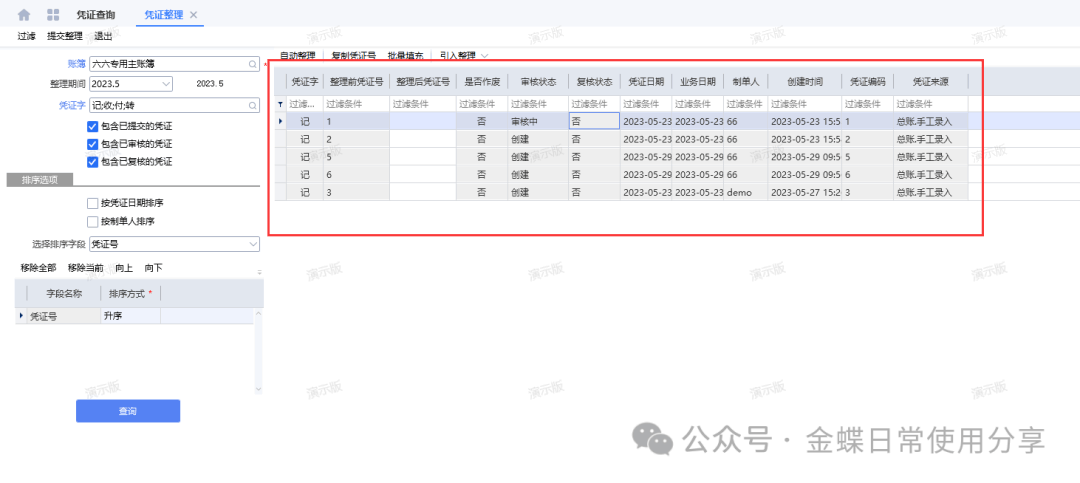Click the filter icon in grid filter row
This screenshot has width=1080, height=483.
click(280, 104)
